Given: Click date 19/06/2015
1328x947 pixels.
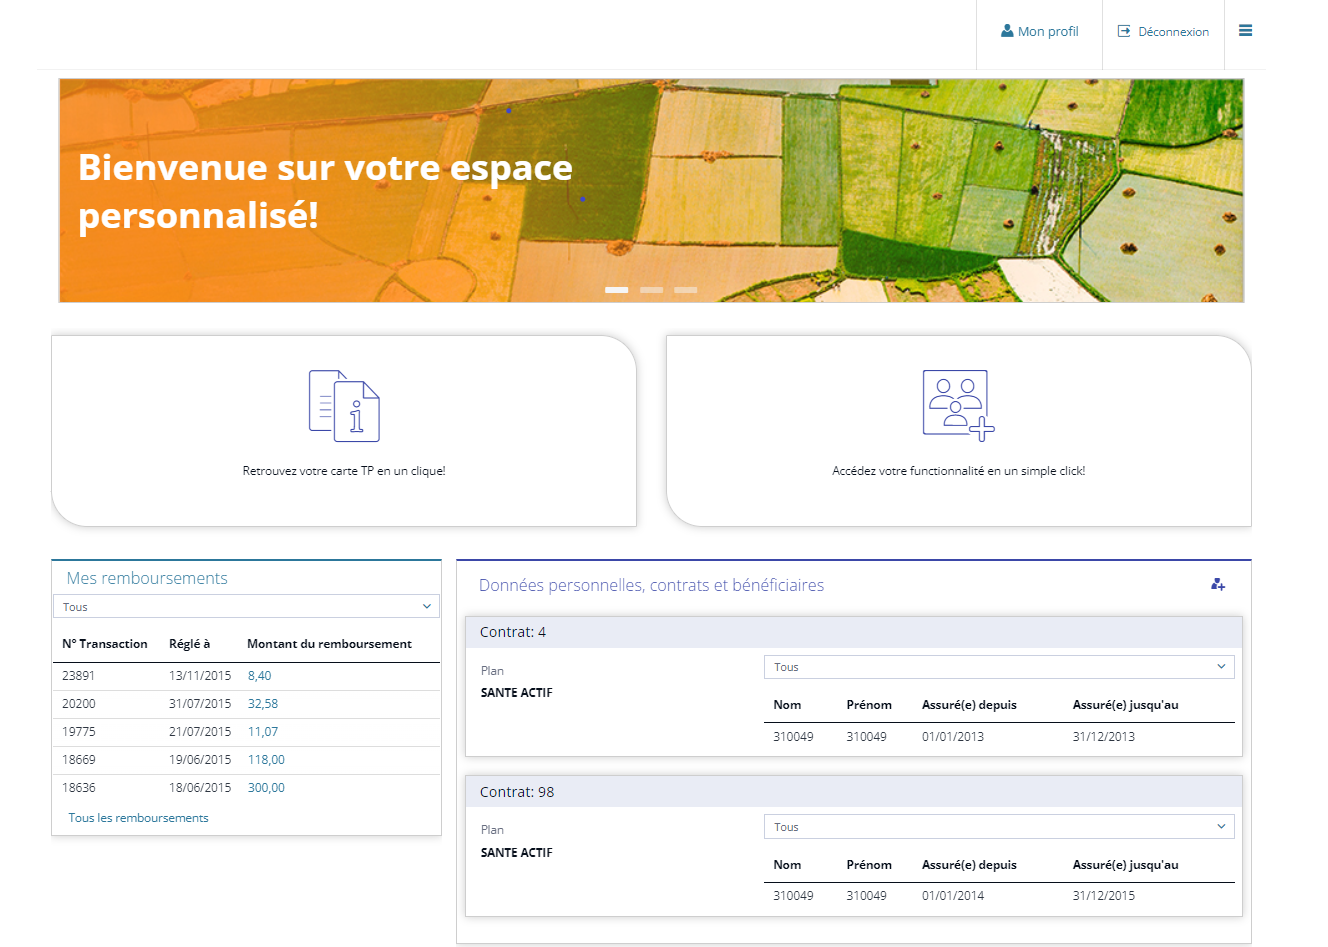Looking at the screenshot, I should [x=200, y=760].
